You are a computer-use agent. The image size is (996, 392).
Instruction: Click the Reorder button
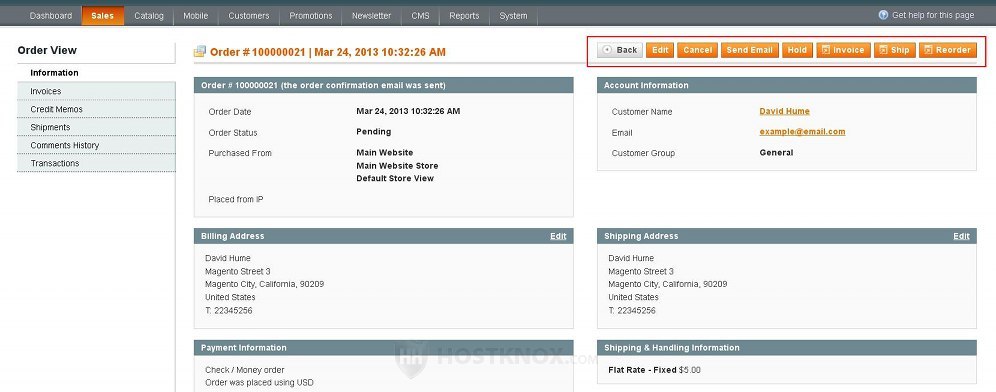coord(948,50)
